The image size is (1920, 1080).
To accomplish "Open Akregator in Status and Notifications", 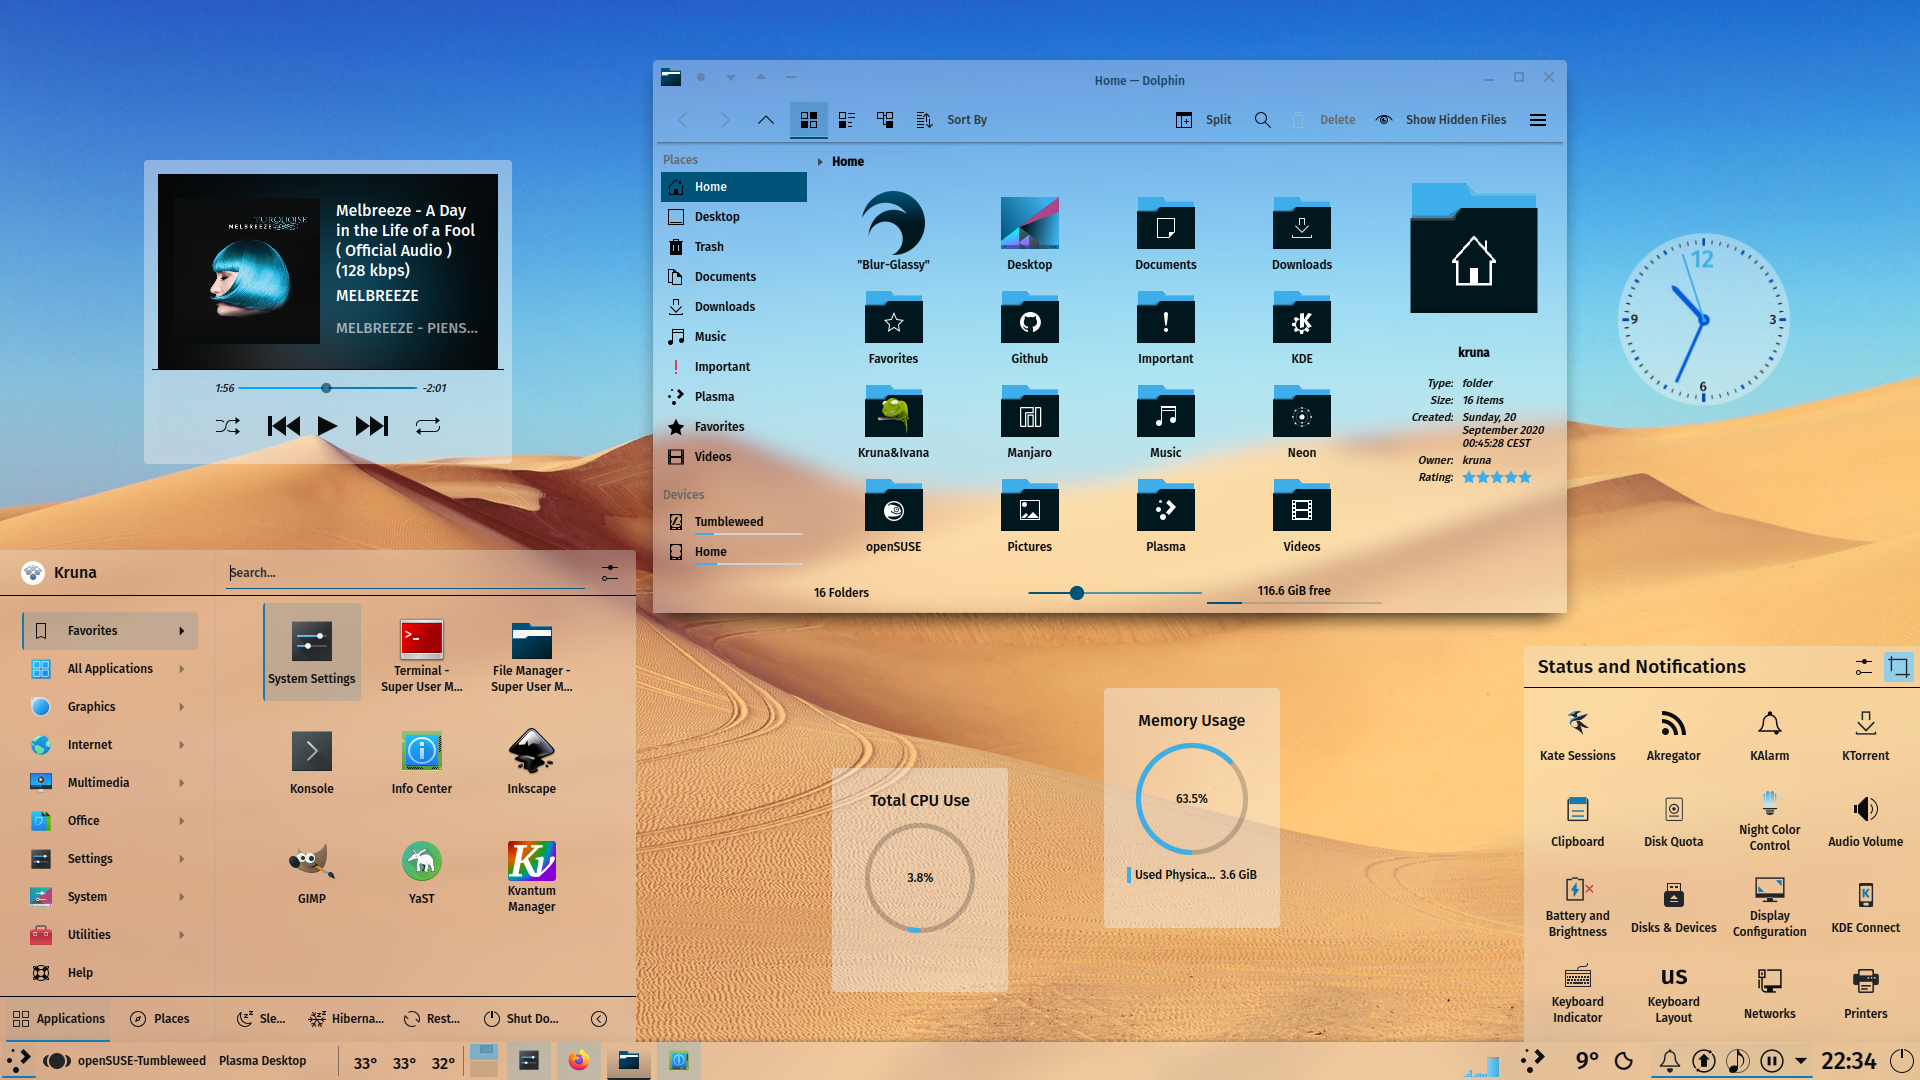I will [x=1673, y=735].
